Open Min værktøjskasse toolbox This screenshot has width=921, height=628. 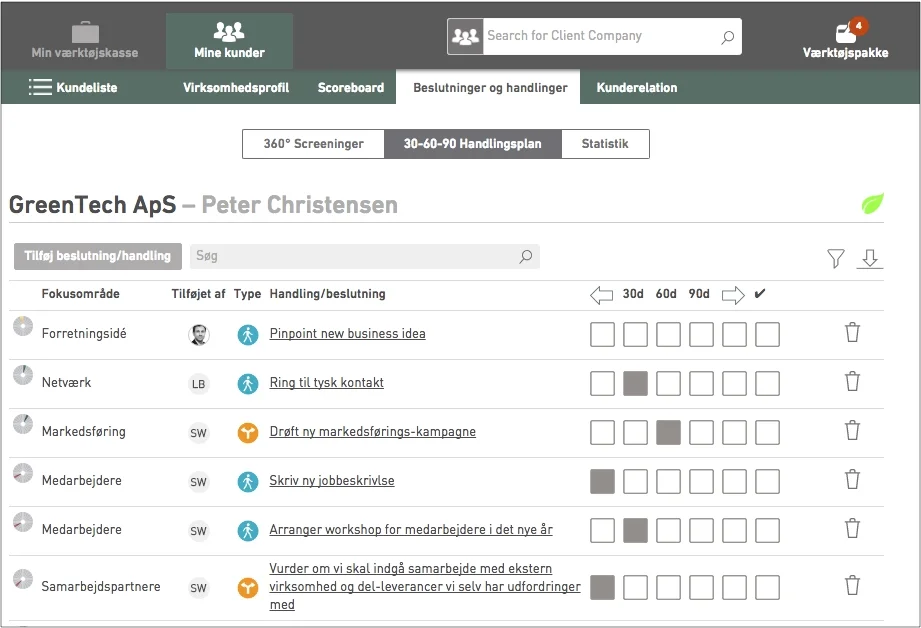pyautogui.click(x=85, y=41)
